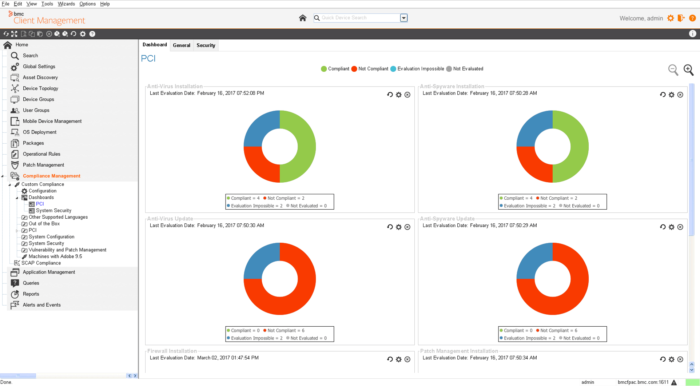Viewport: 700px width, 386px height.
Task: Click the home icon beside device search
Action: pos(303,18)
